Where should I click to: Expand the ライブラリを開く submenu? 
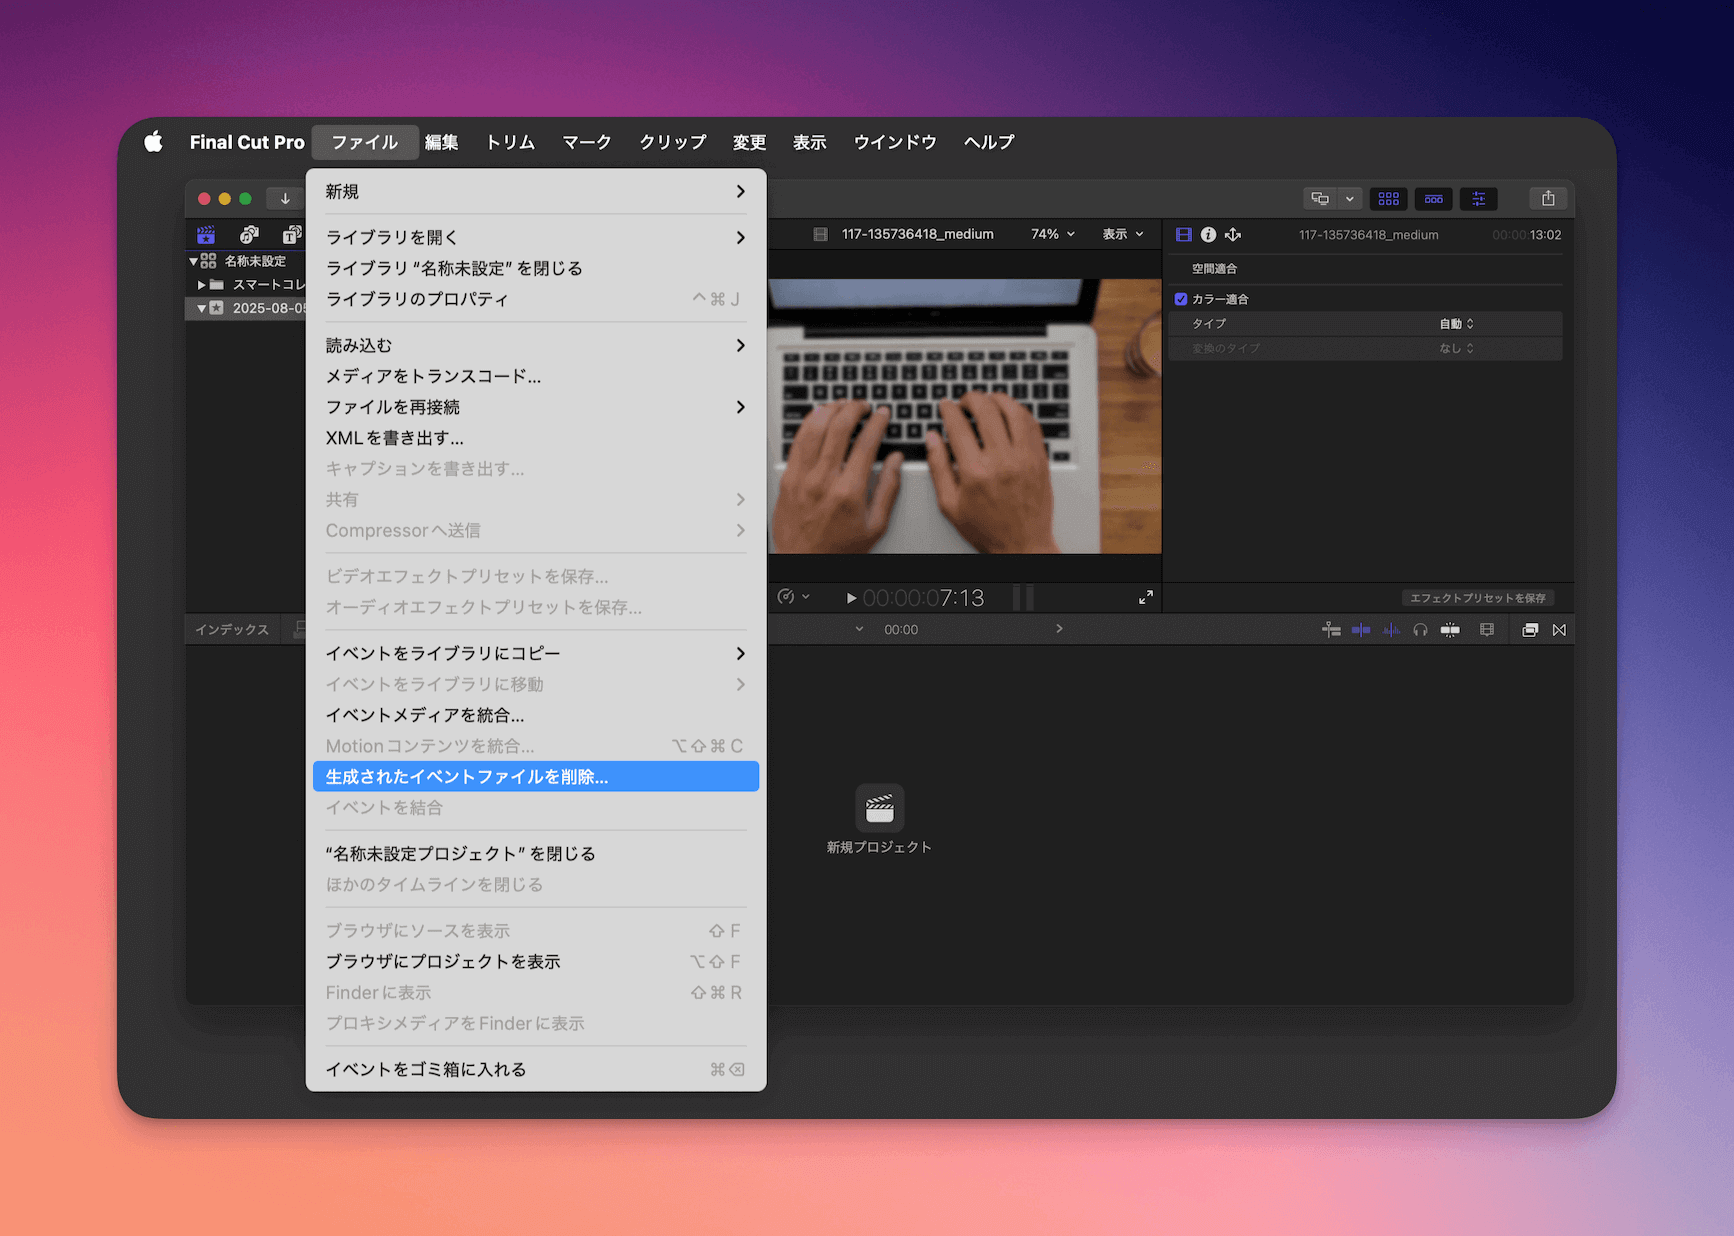point(536,237)
